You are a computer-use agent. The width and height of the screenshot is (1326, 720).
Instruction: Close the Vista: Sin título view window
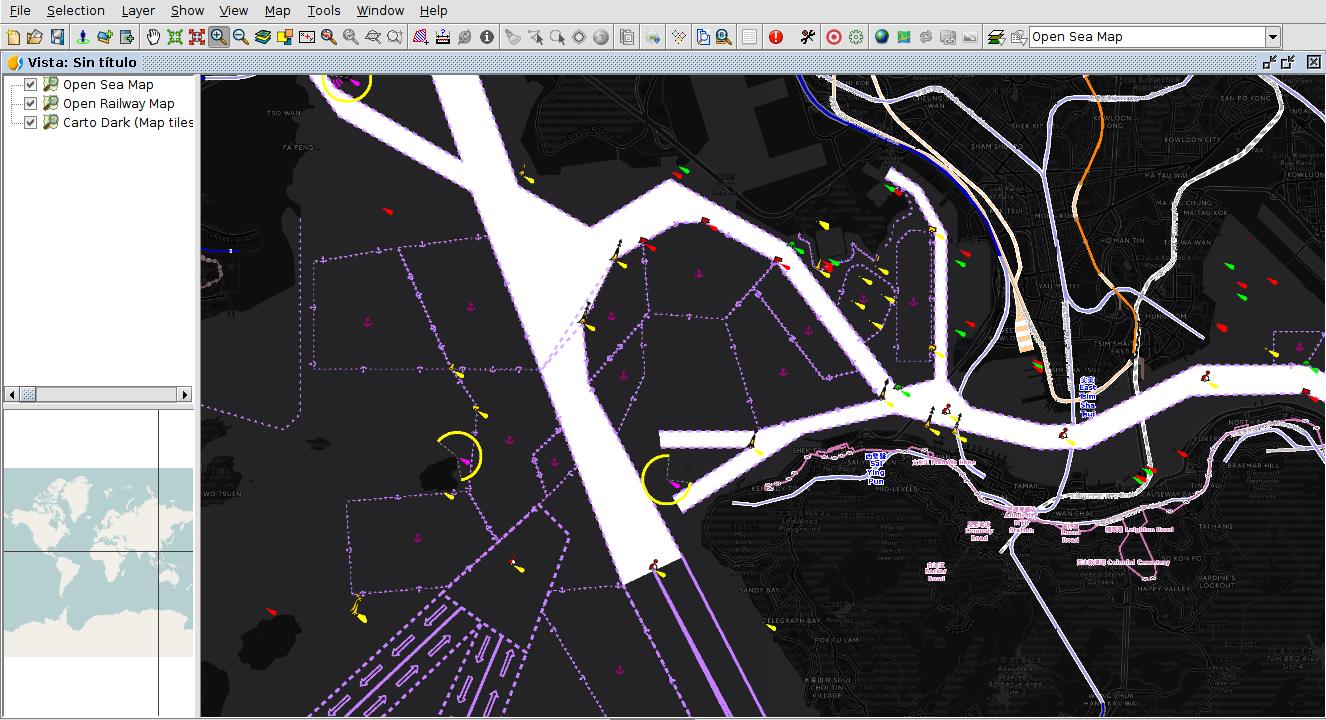pos(1314,62)
